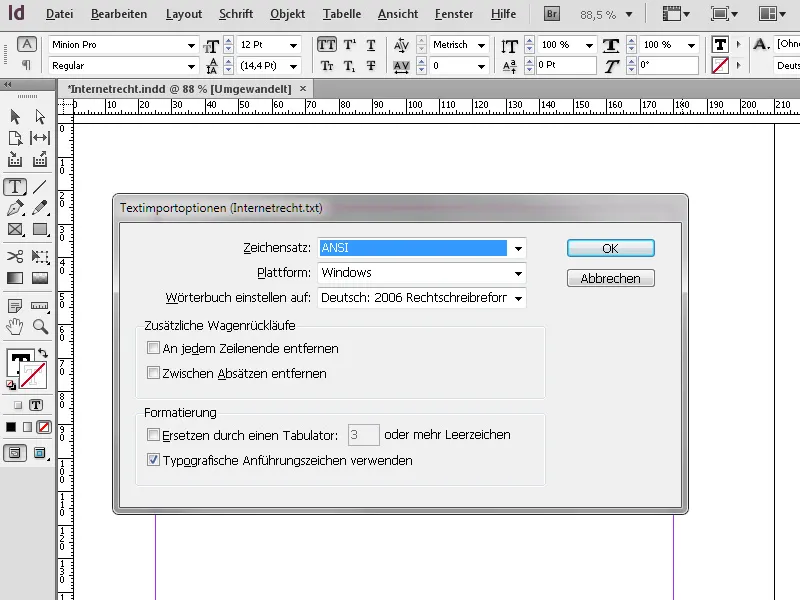Open the Ansicht menu

(x=398, y=14)
